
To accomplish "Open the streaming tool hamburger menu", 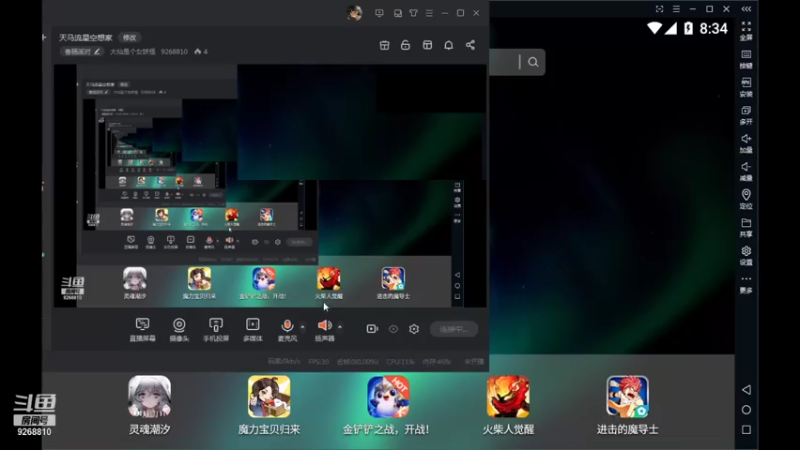I will pyautogui.click(x=429, y=13).
